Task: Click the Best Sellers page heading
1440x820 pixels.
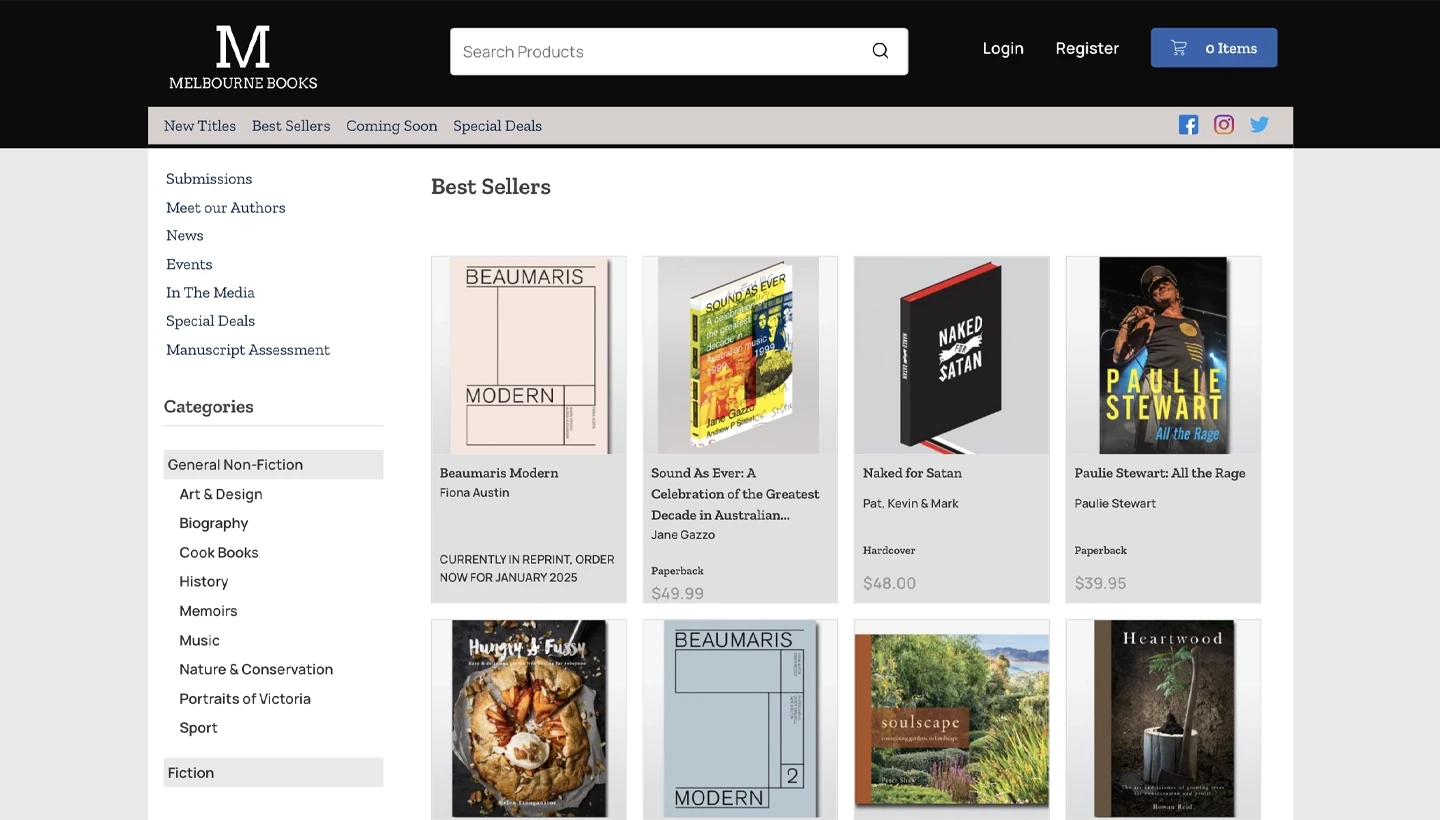Action: (x=491, y=187)
